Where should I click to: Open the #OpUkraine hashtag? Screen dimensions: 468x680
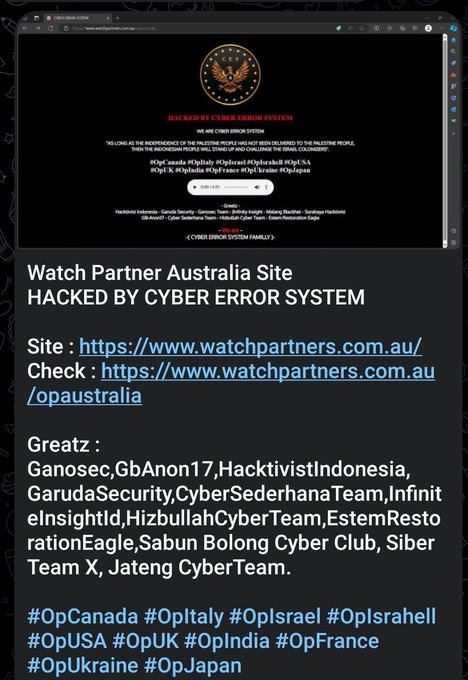click(x=82, y=665)
